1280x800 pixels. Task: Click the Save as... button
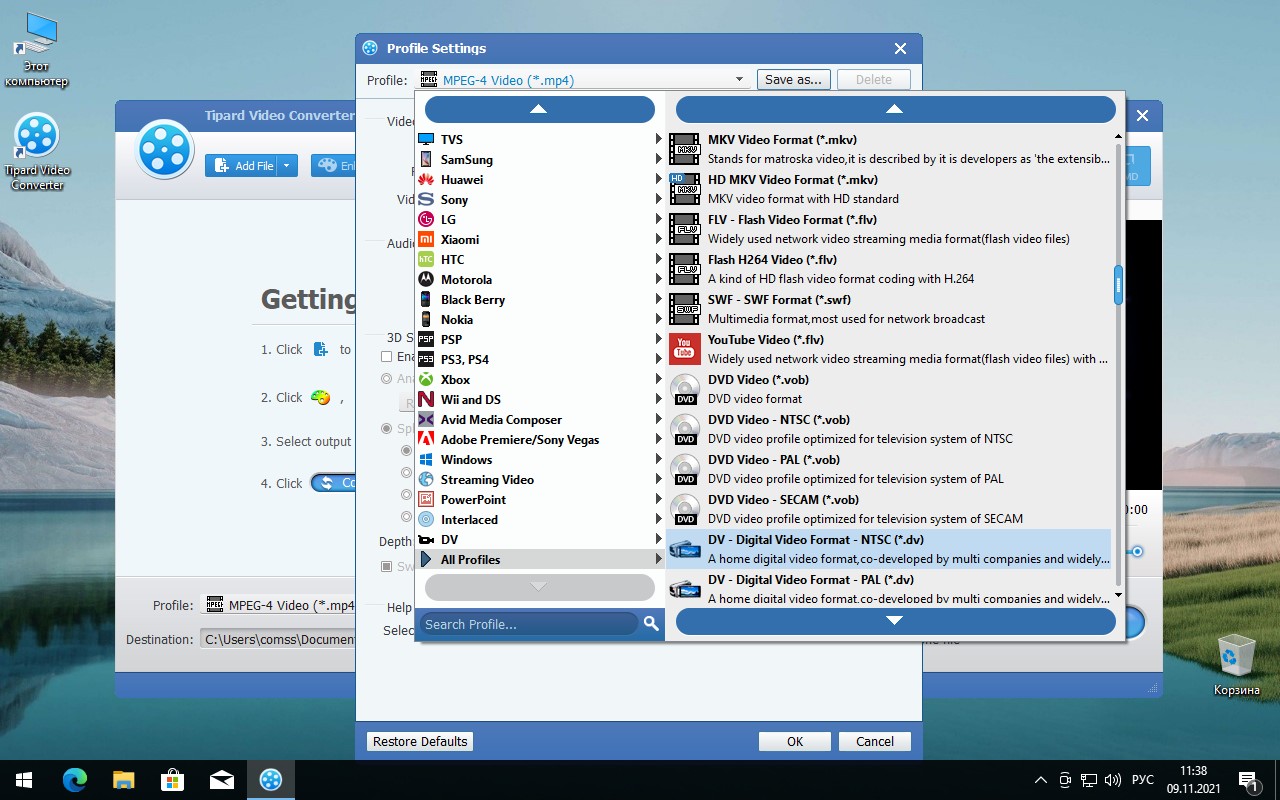point(793,79)
